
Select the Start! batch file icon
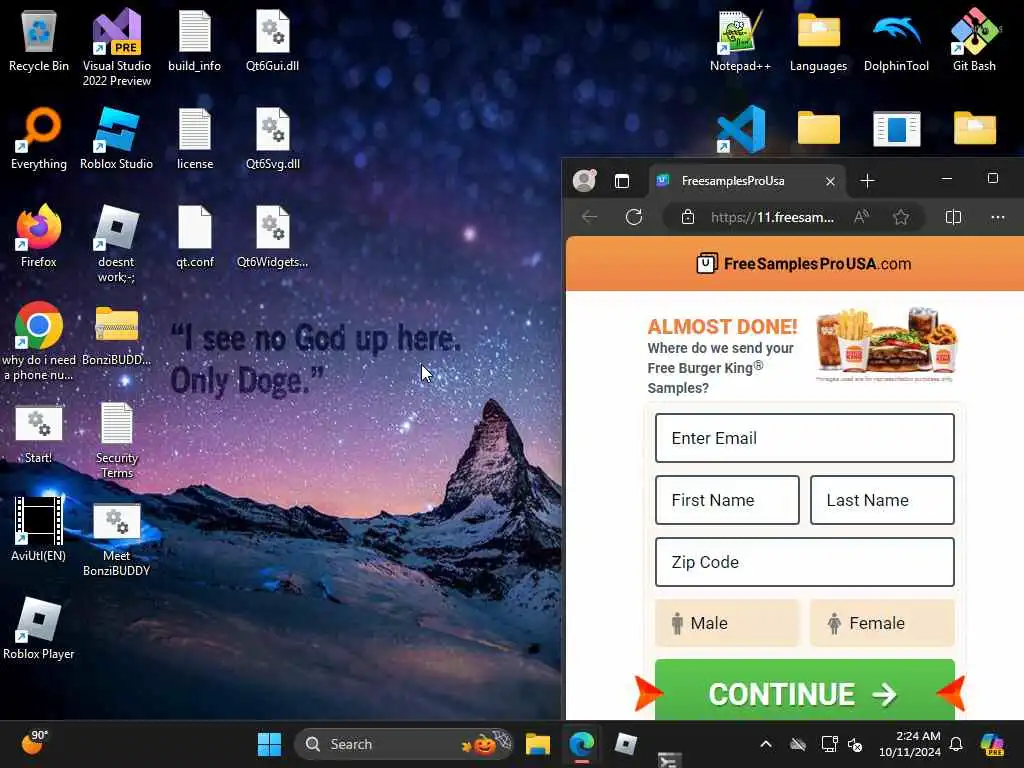click(x=39, y=432)
